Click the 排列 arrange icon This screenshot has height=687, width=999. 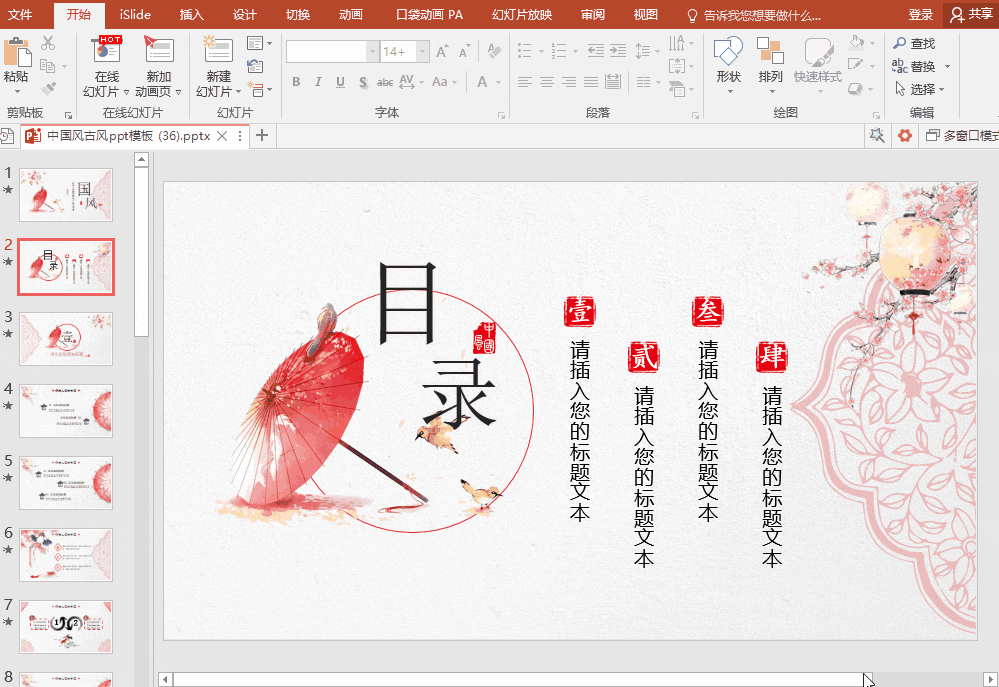coord(770,52)
